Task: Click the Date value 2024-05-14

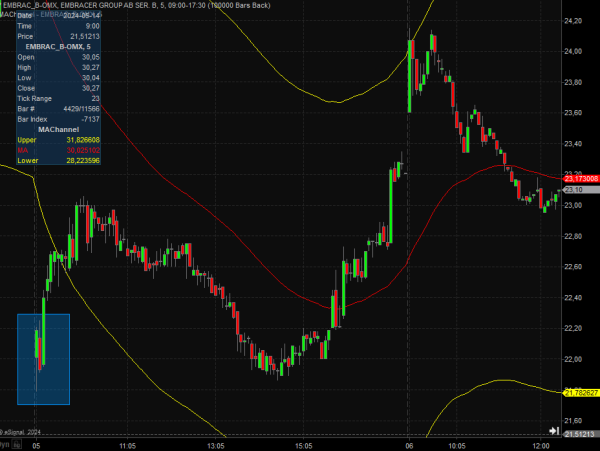Action: coord(82,16)
